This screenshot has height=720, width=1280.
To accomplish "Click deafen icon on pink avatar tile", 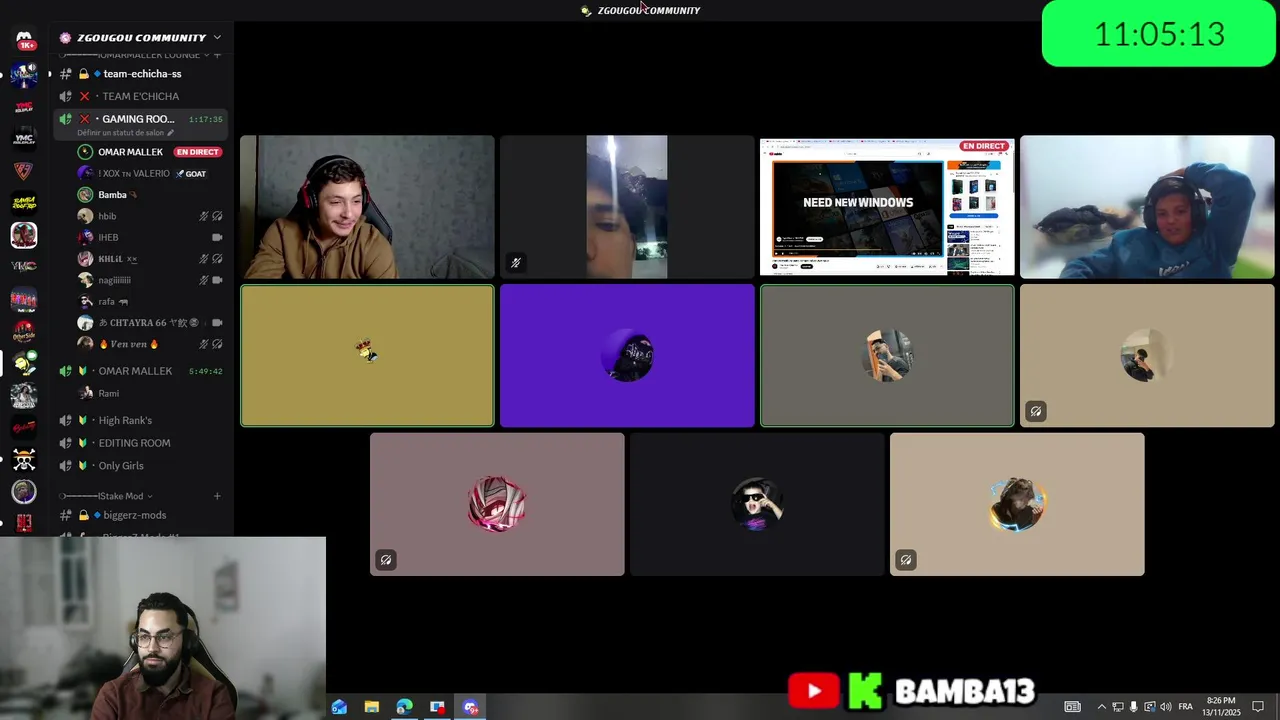I will point(385,560).
